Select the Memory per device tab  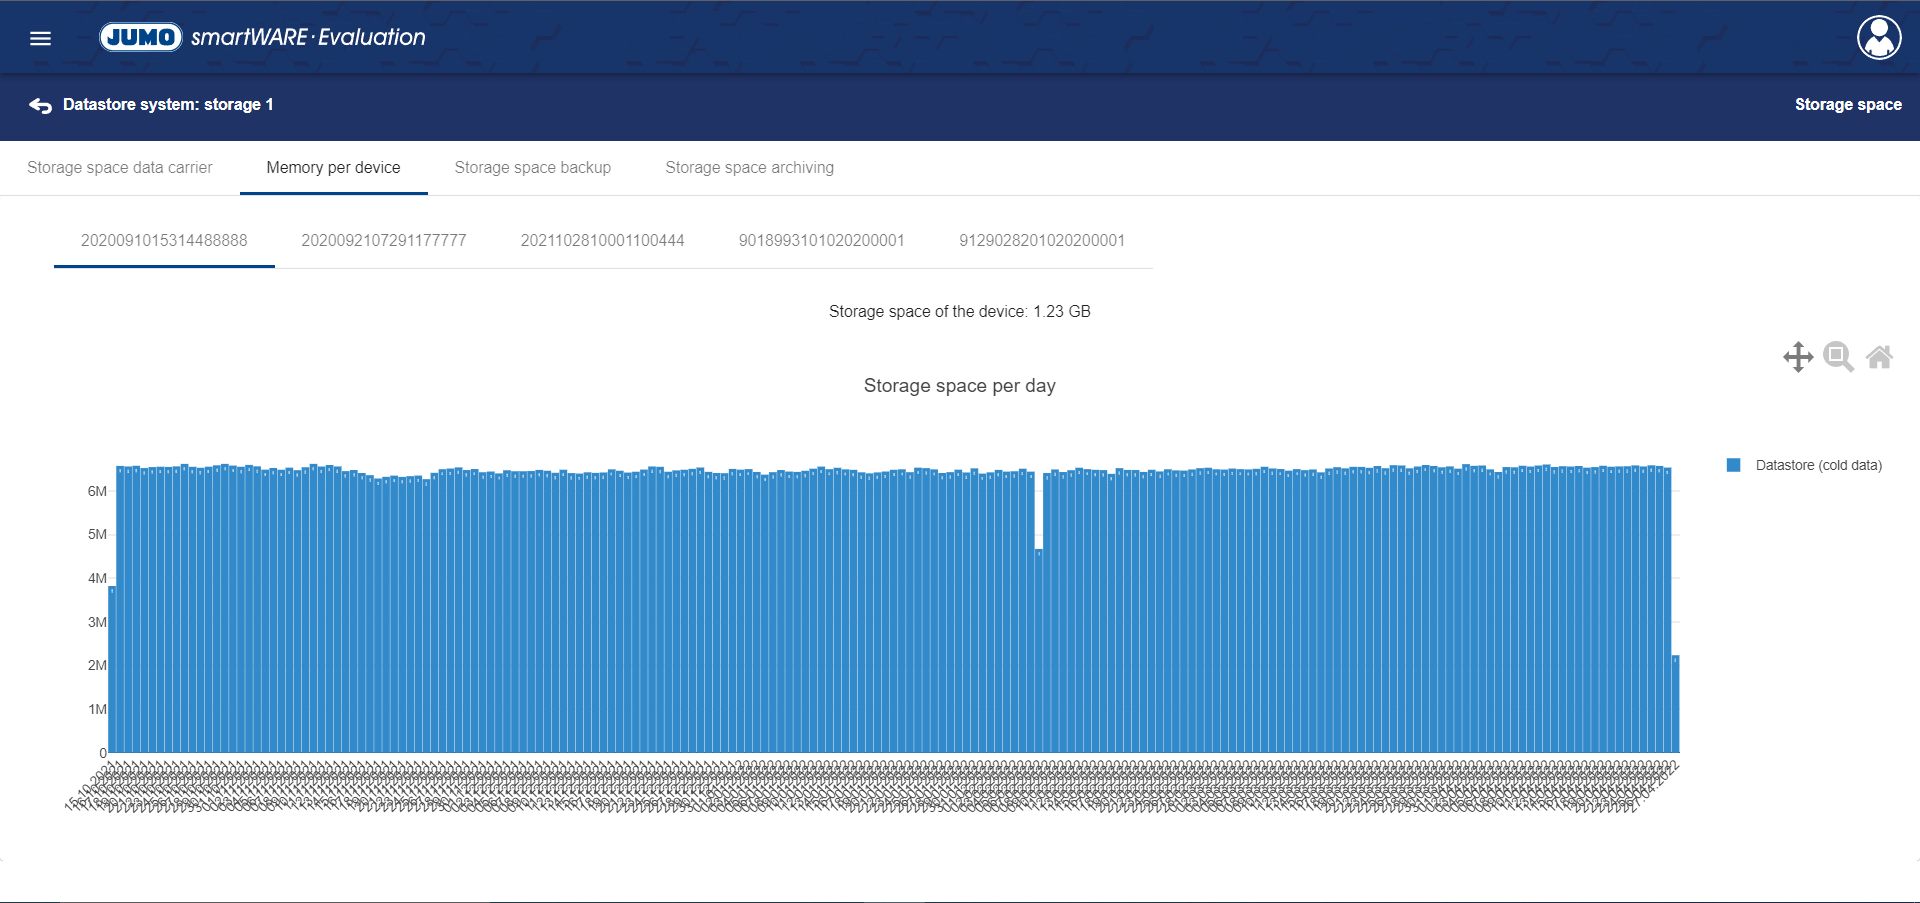coord(333,168)
